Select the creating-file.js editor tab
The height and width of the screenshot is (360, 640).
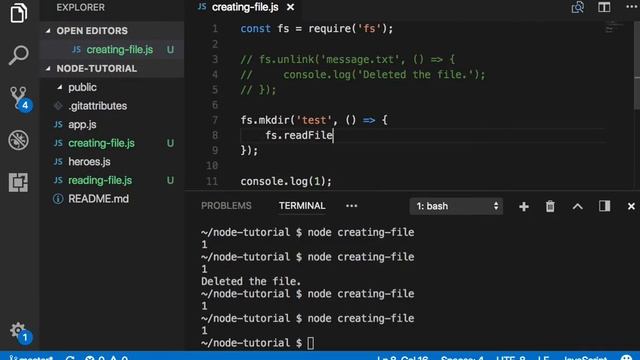[x=245, y=7]
